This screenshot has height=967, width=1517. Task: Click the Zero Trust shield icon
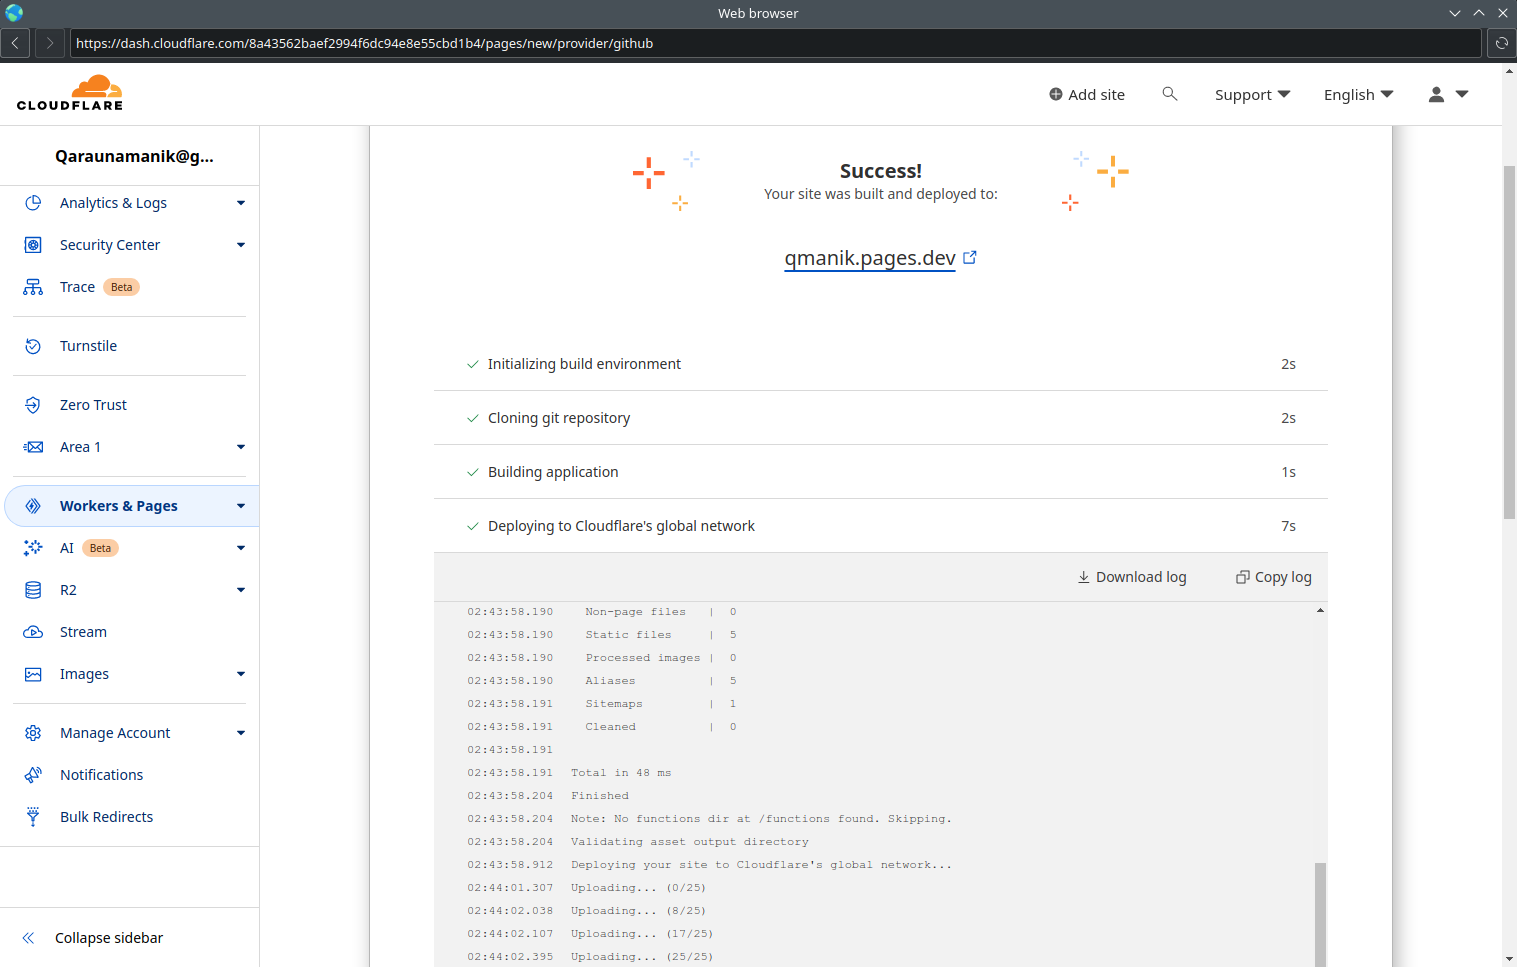pyautogui.click(x=33, y=405)
